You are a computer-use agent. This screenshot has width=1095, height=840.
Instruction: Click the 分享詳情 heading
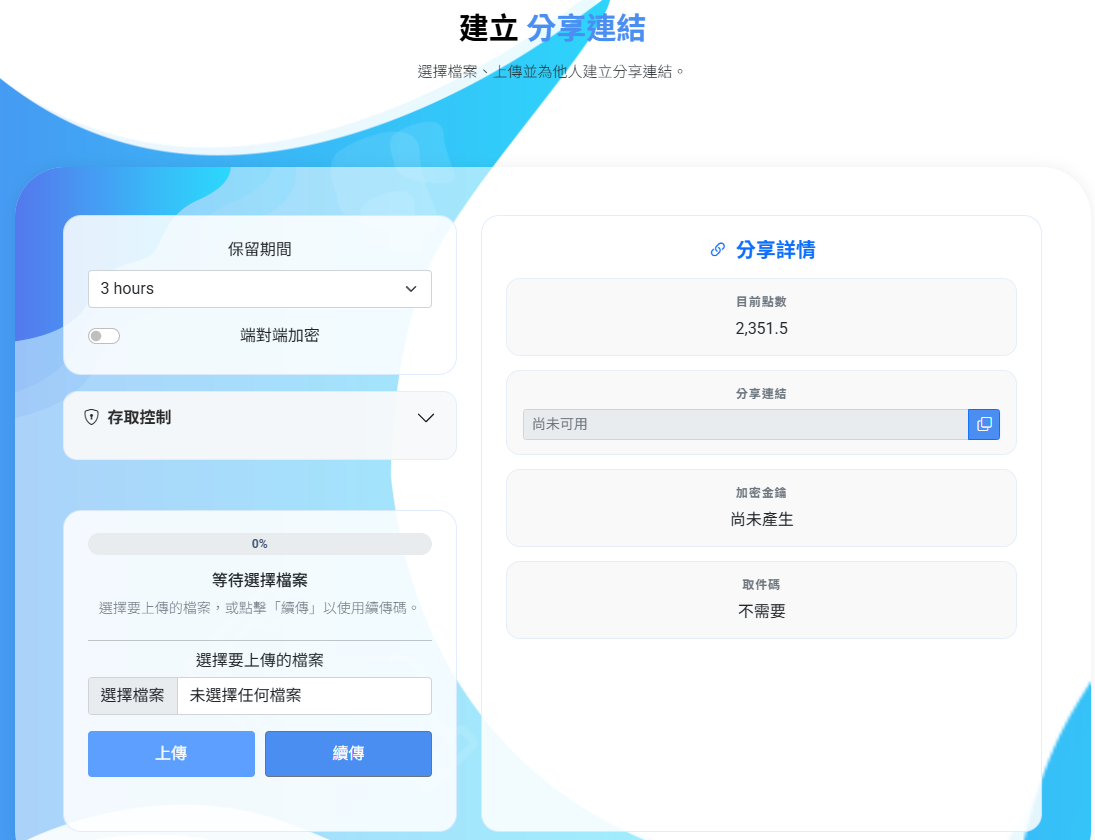[x=775, y=250]
